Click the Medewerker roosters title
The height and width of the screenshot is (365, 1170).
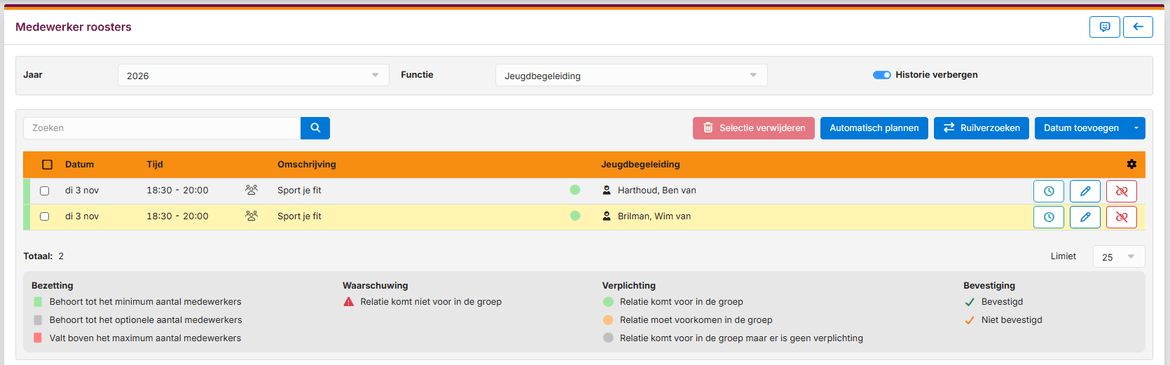[73, 27]
